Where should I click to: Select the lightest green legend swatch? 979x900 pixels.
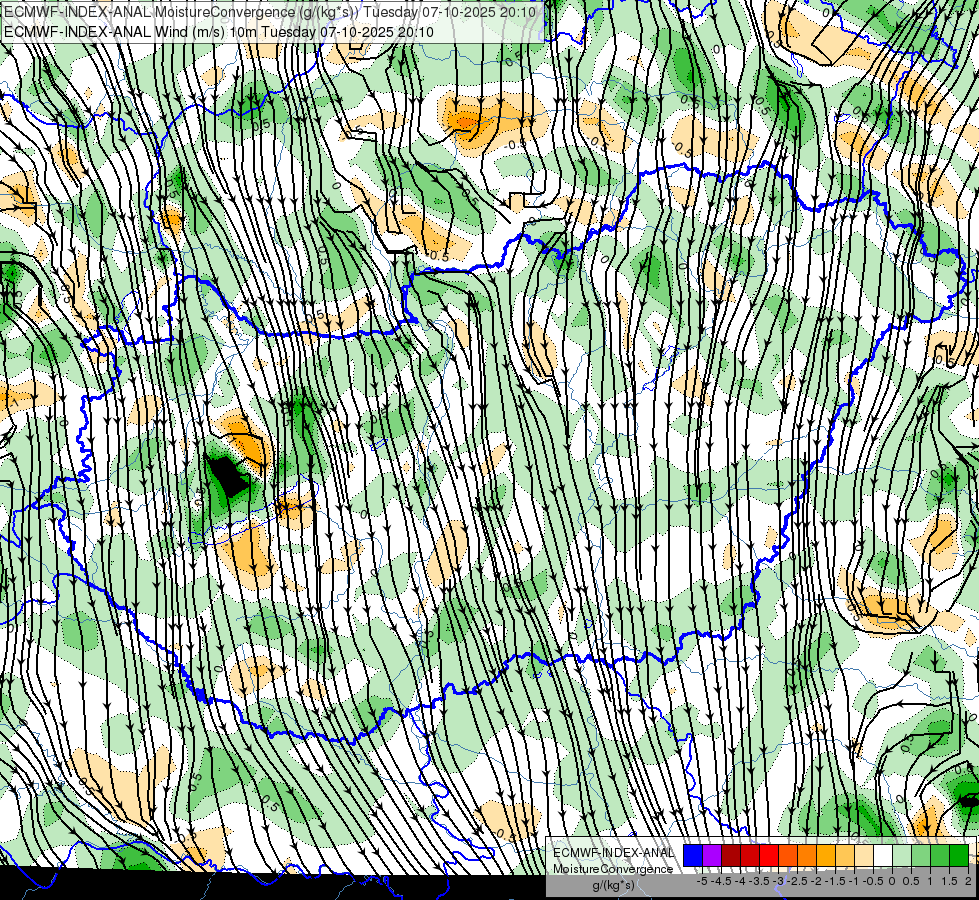[902, 856]
